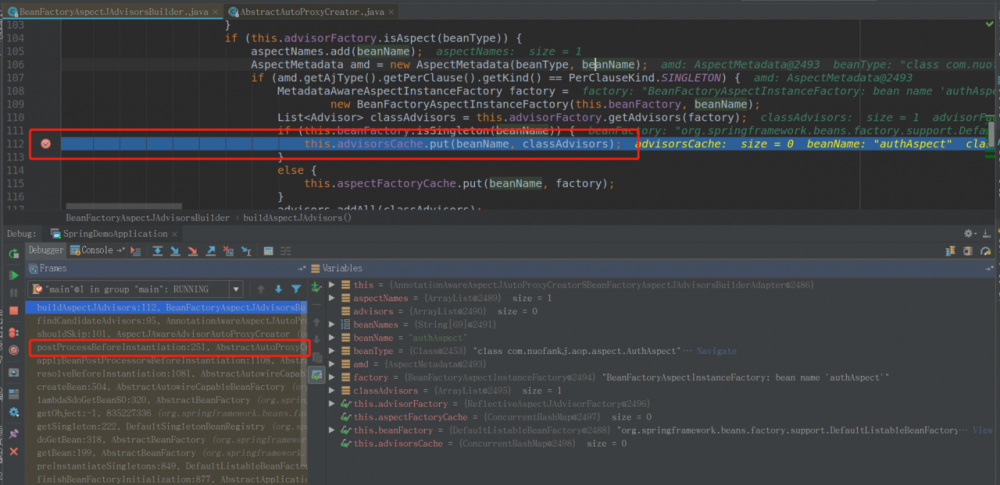Open the Evaluate Expression calculator
The image size is (1000, 485).
[x=268, y=251]
